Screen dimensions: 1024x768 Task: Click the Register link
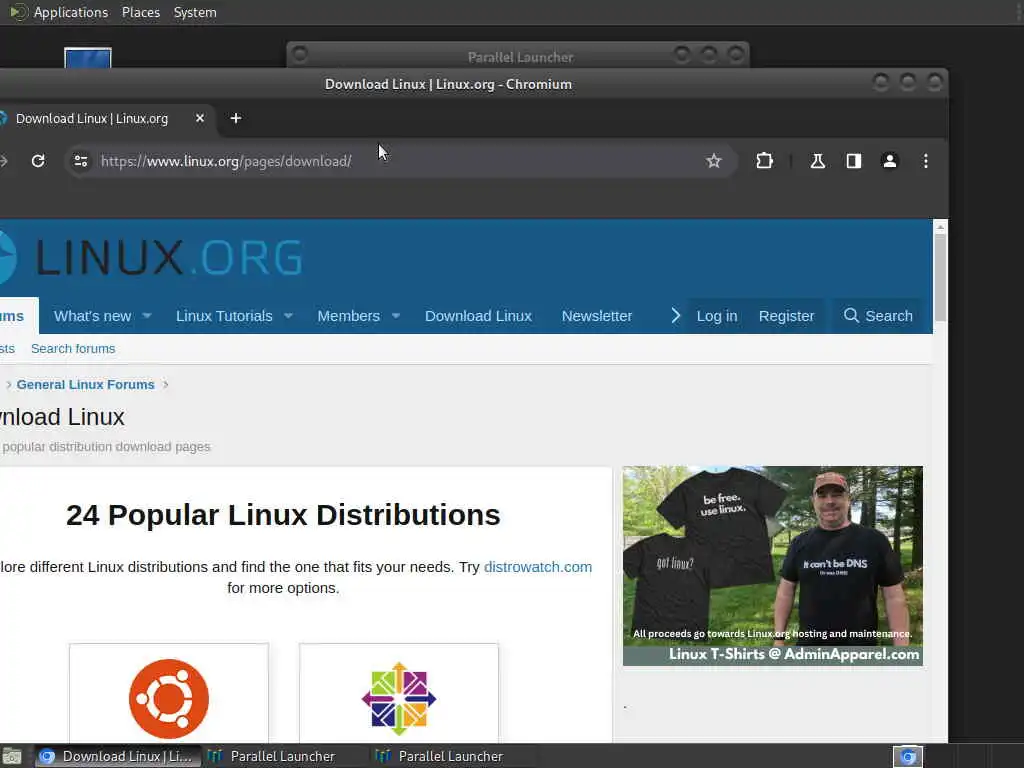(786, 315)
